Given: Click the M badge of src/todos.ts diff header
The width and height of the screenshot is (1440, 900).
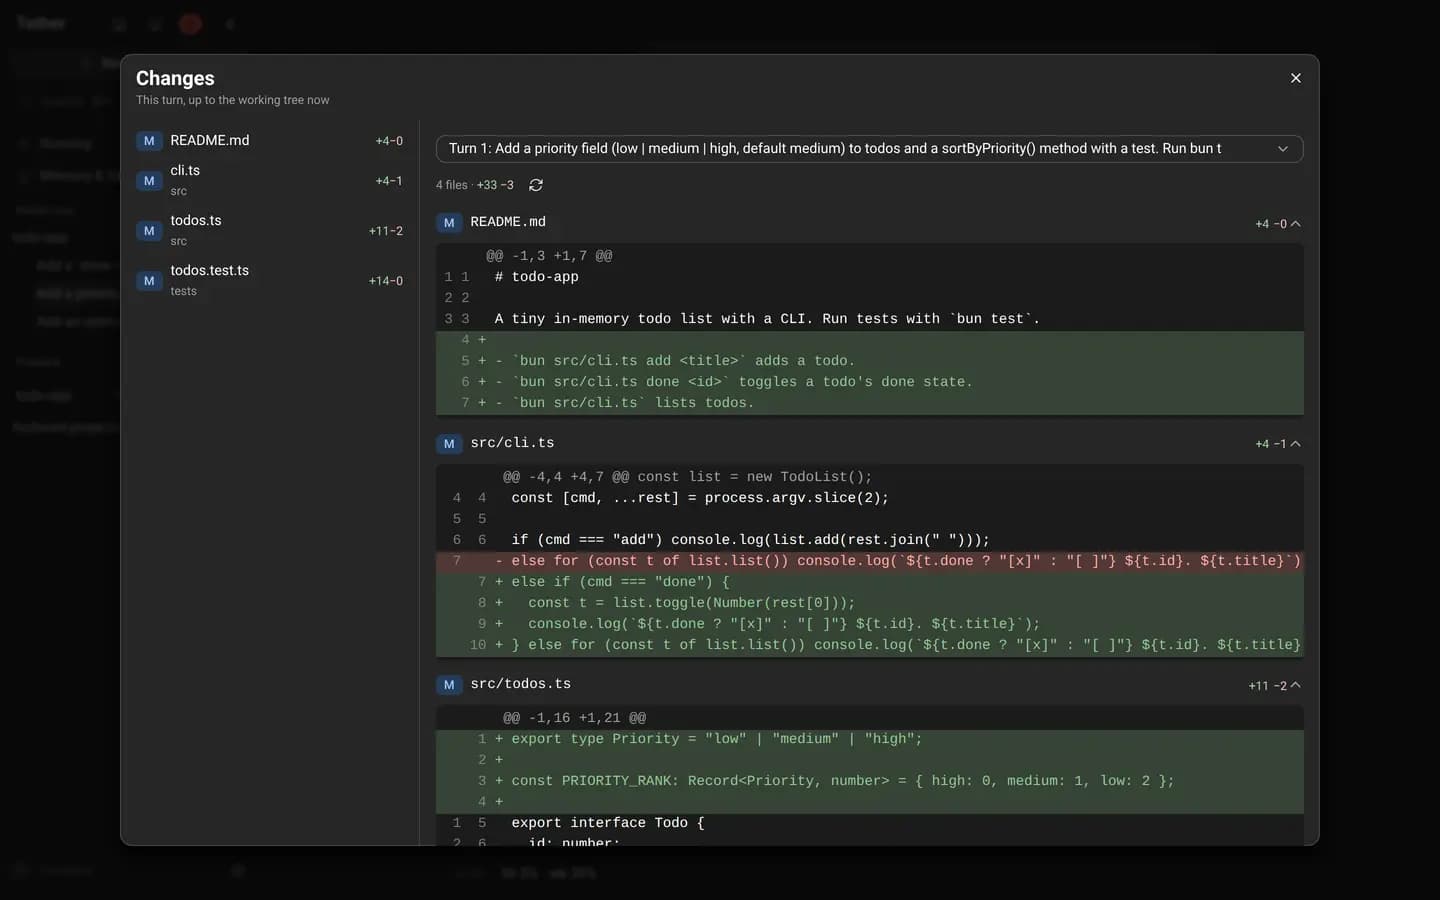Looking at the screenshot, I should click(449, 685).
